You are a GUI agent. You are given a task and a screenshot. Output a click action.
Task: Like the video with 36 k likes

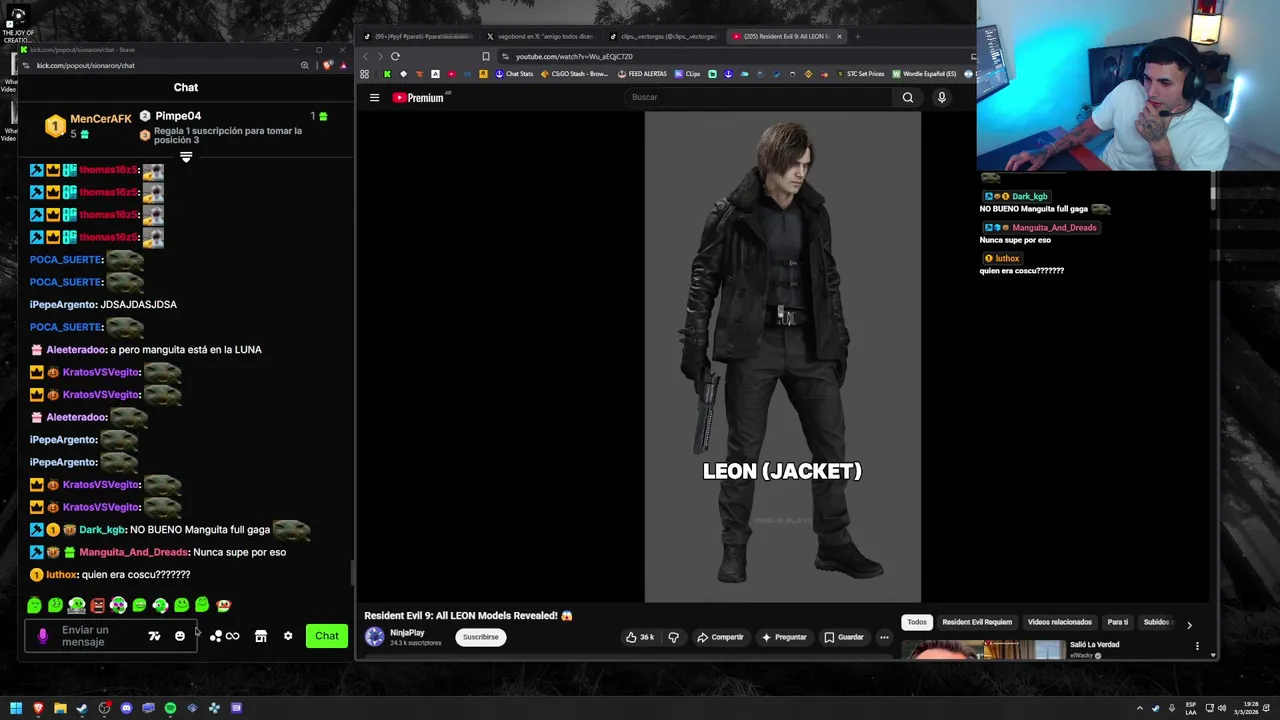640,637
